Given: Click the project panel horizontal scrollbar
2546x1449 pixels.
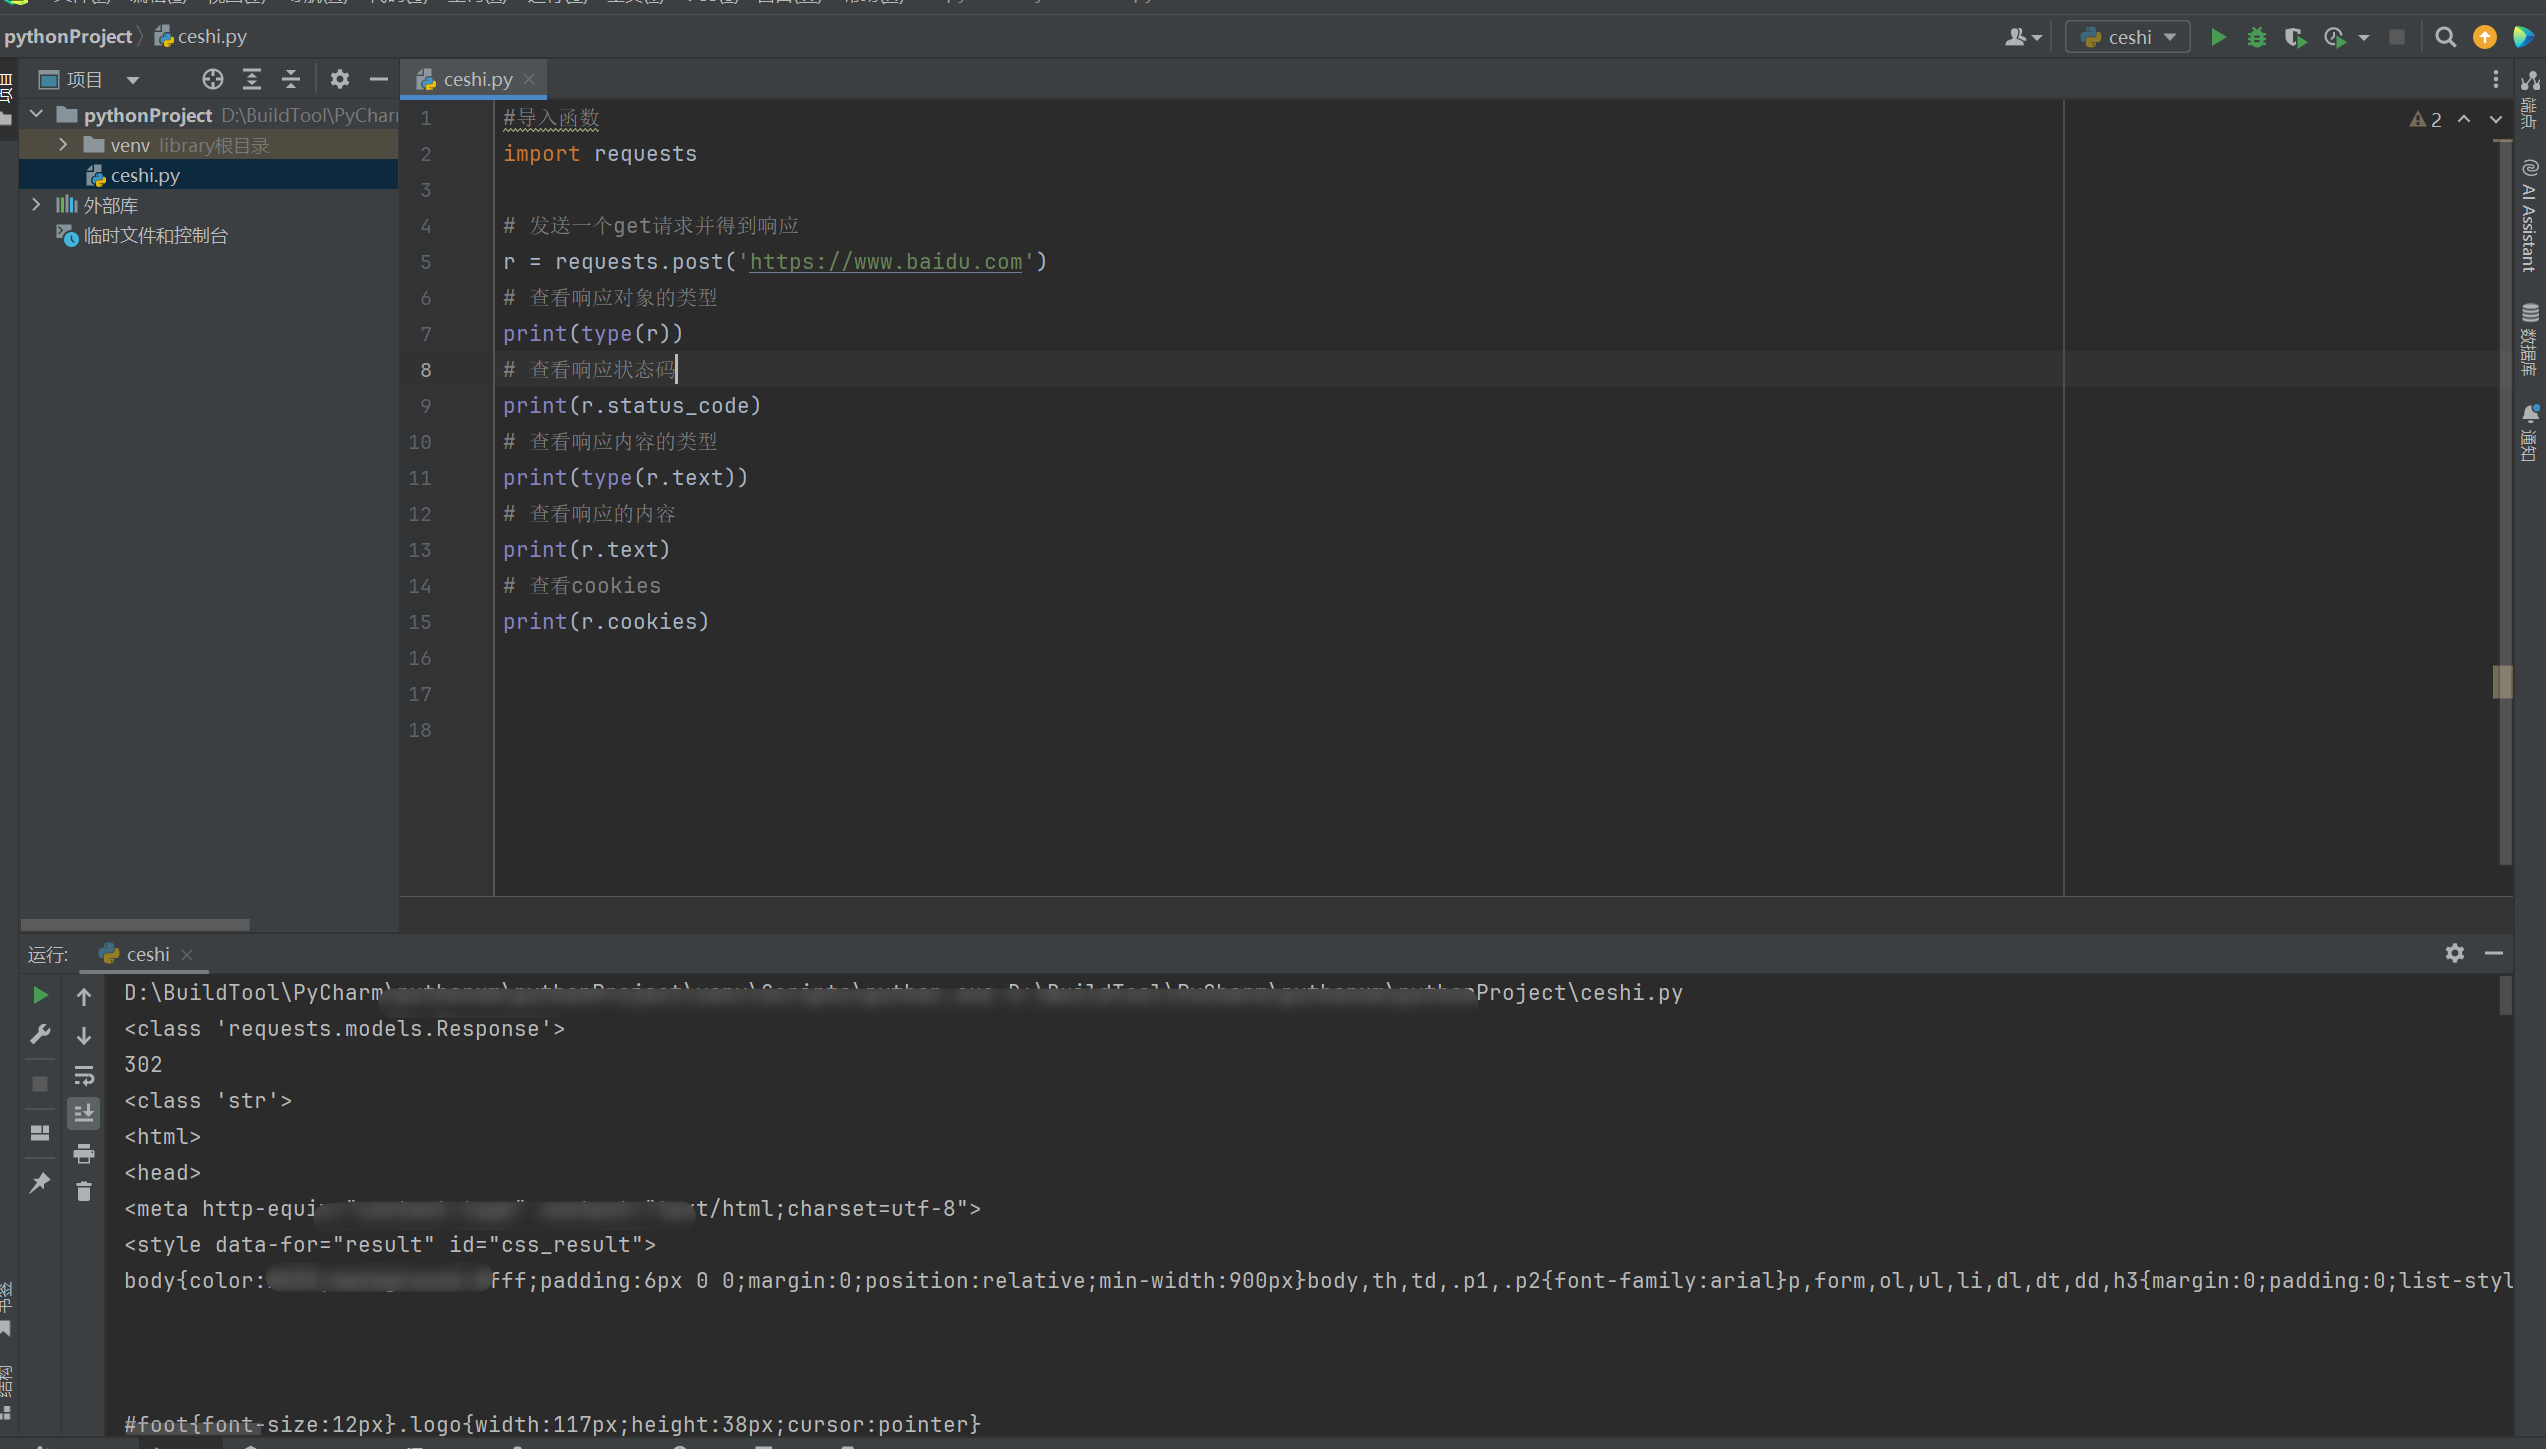Looking at the screenshot, I should 135,924.
